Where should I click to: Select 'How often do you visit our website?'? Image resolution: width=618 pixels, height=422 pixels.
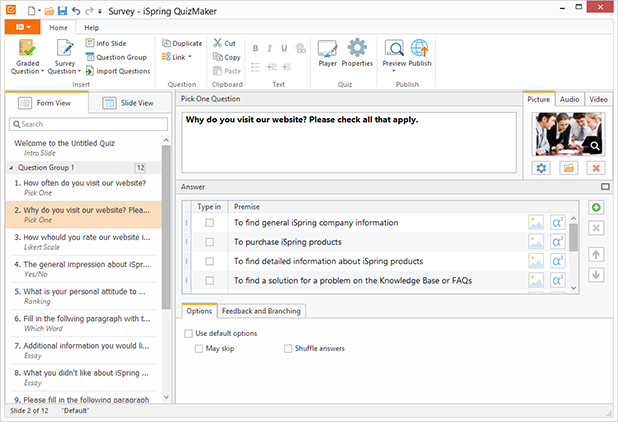[83, 188]
